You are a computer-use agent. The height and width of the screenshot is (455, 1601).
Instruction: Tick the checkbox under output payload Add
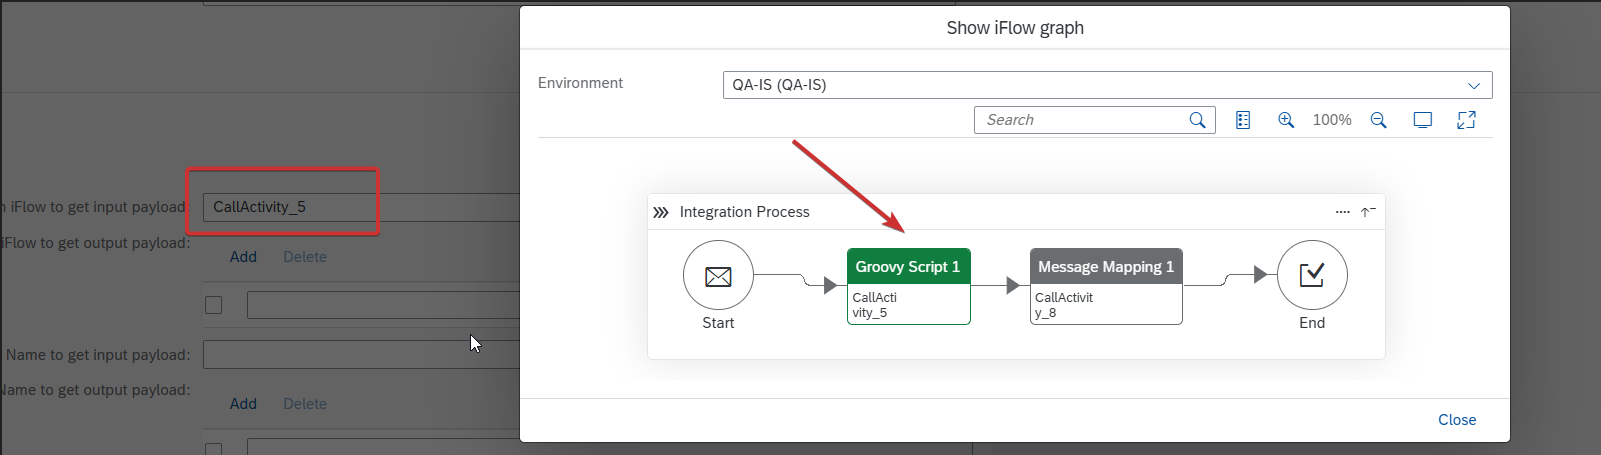point(213,305)
